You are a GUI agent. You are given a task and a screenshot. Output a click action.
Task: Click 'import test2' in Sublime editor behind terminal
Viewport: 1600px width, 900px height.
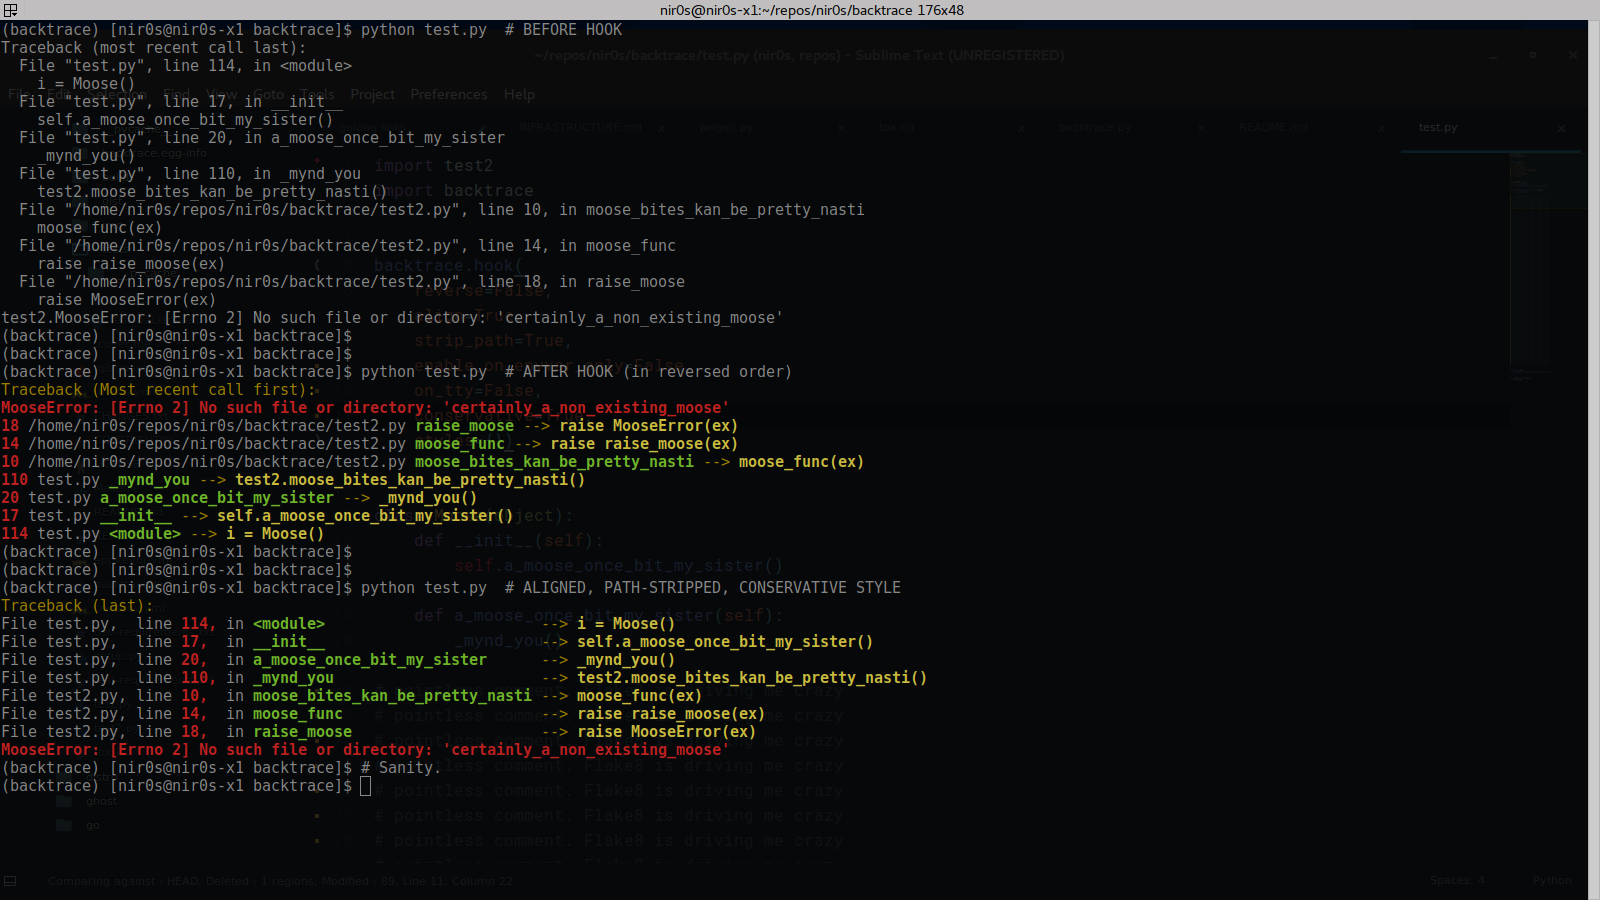[x=434, y=165]
